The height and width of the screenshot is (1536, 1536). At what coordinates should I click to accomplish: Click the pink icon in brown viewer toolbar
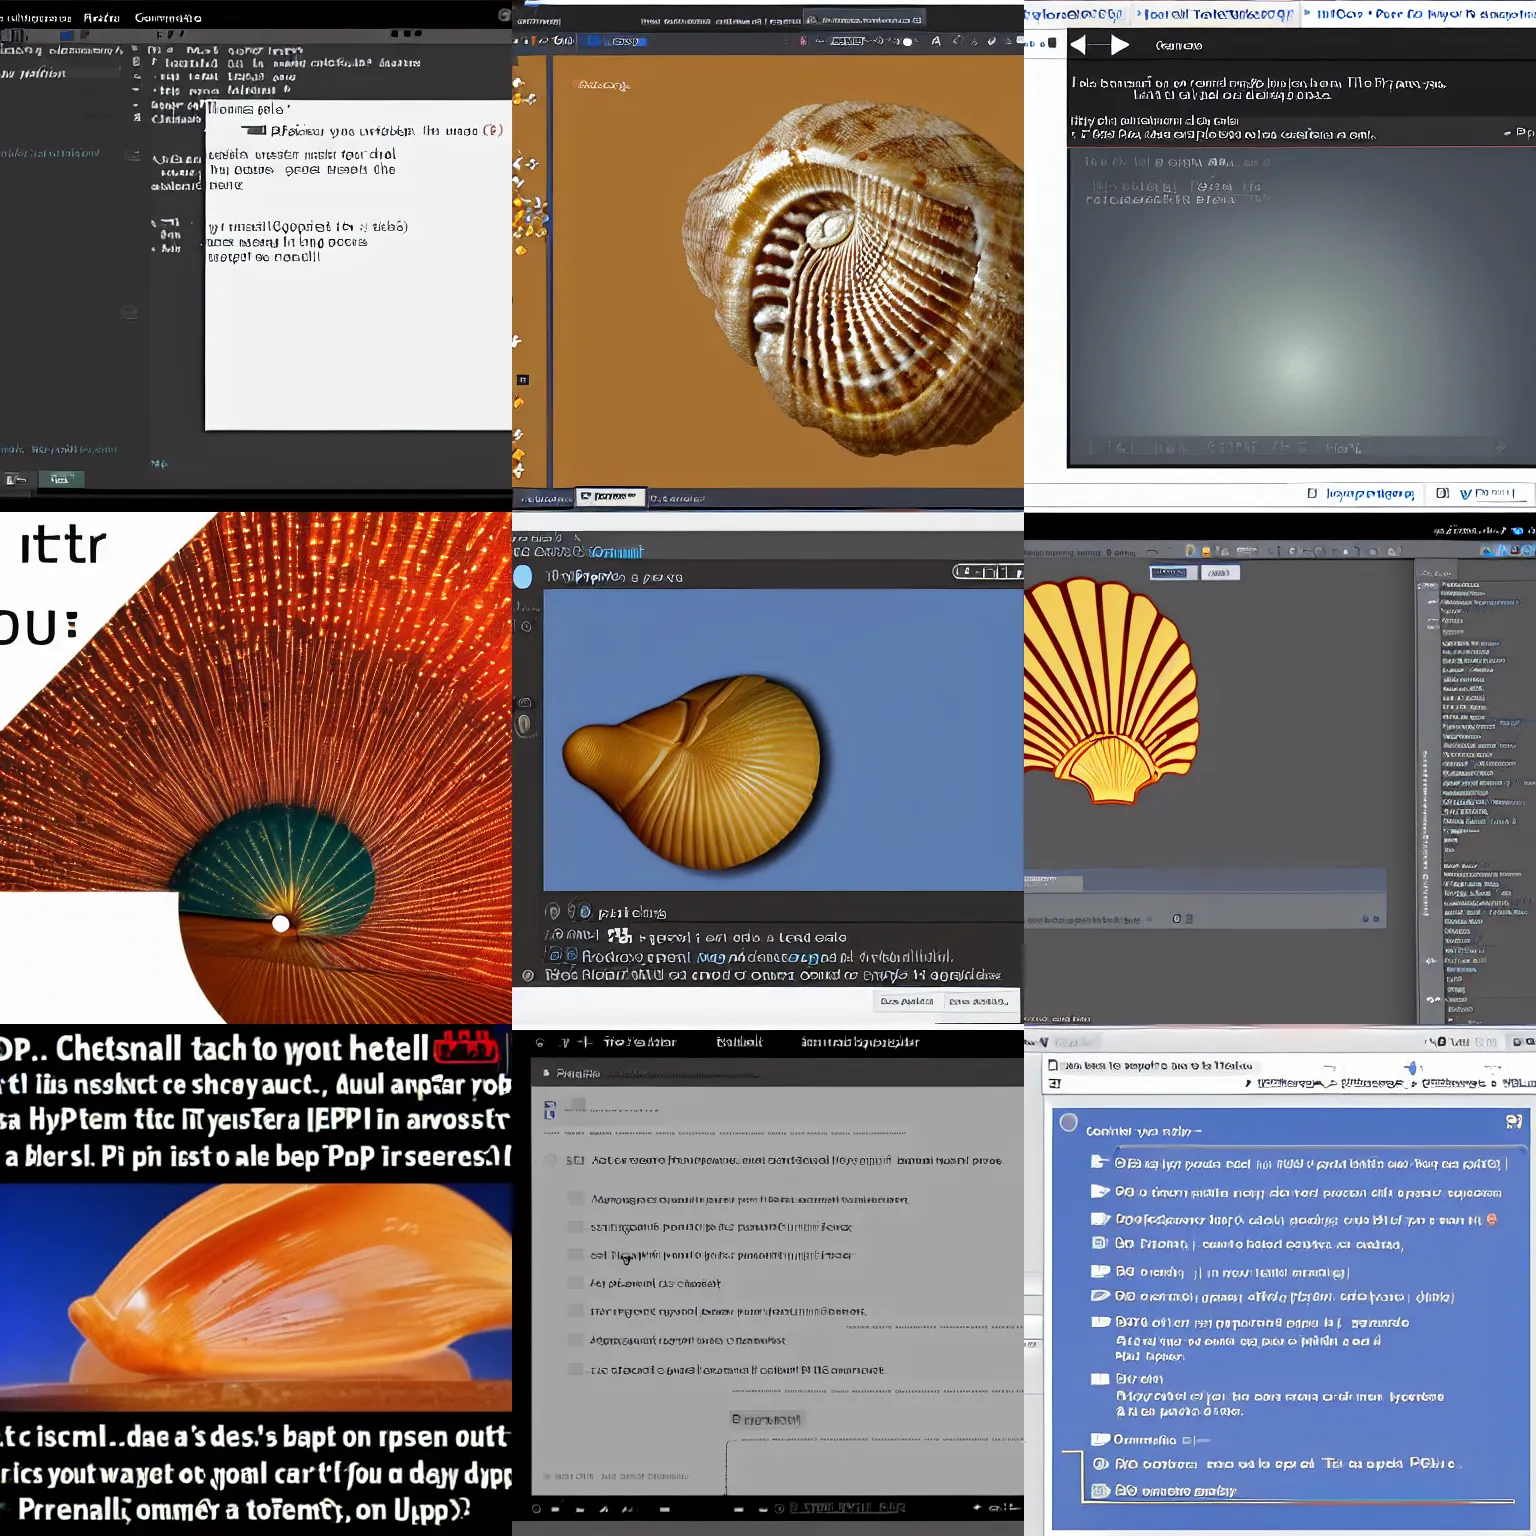803,41
